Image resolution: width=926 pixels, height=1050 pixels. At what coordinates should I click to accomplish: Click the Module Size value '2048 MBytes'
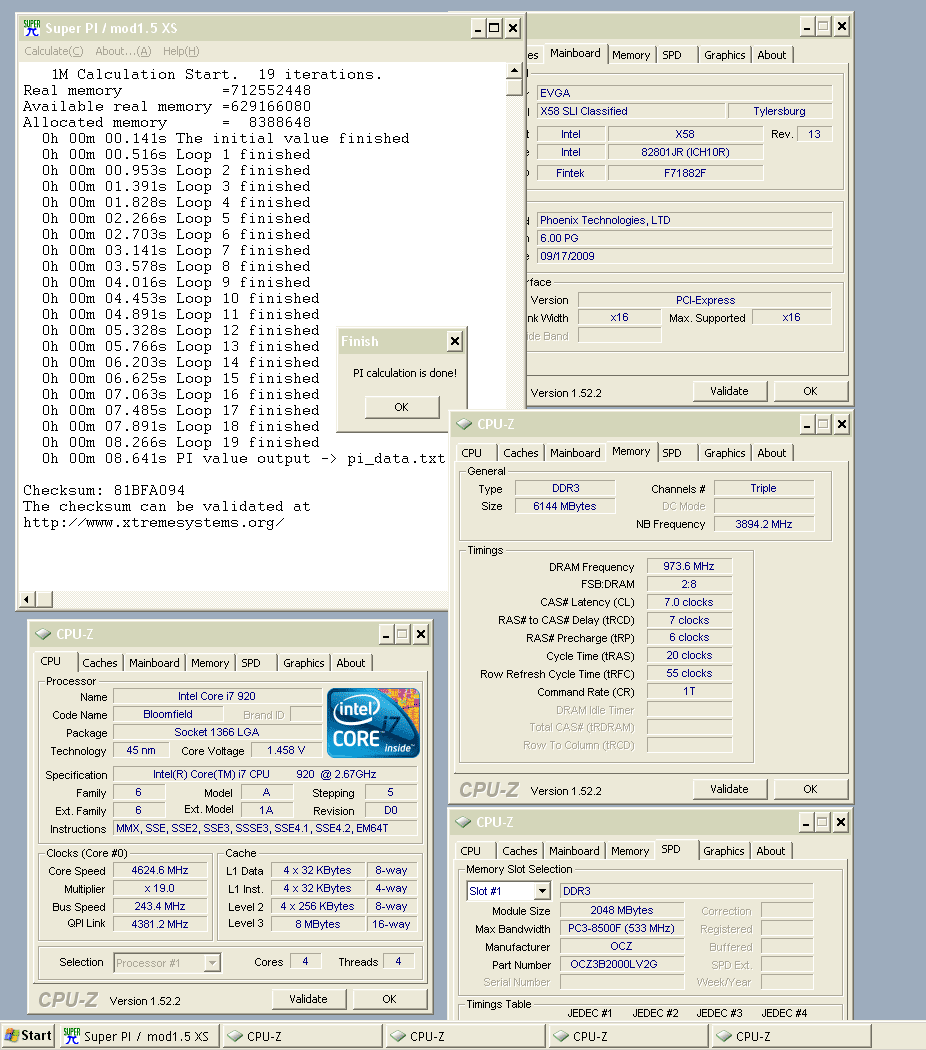pos(621,911)
